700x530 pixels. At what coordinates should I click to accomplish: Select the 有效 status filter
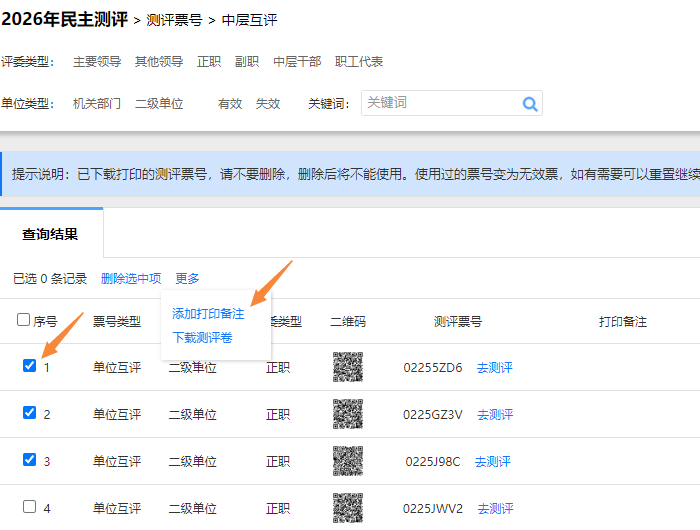click(x=230, y=104)
